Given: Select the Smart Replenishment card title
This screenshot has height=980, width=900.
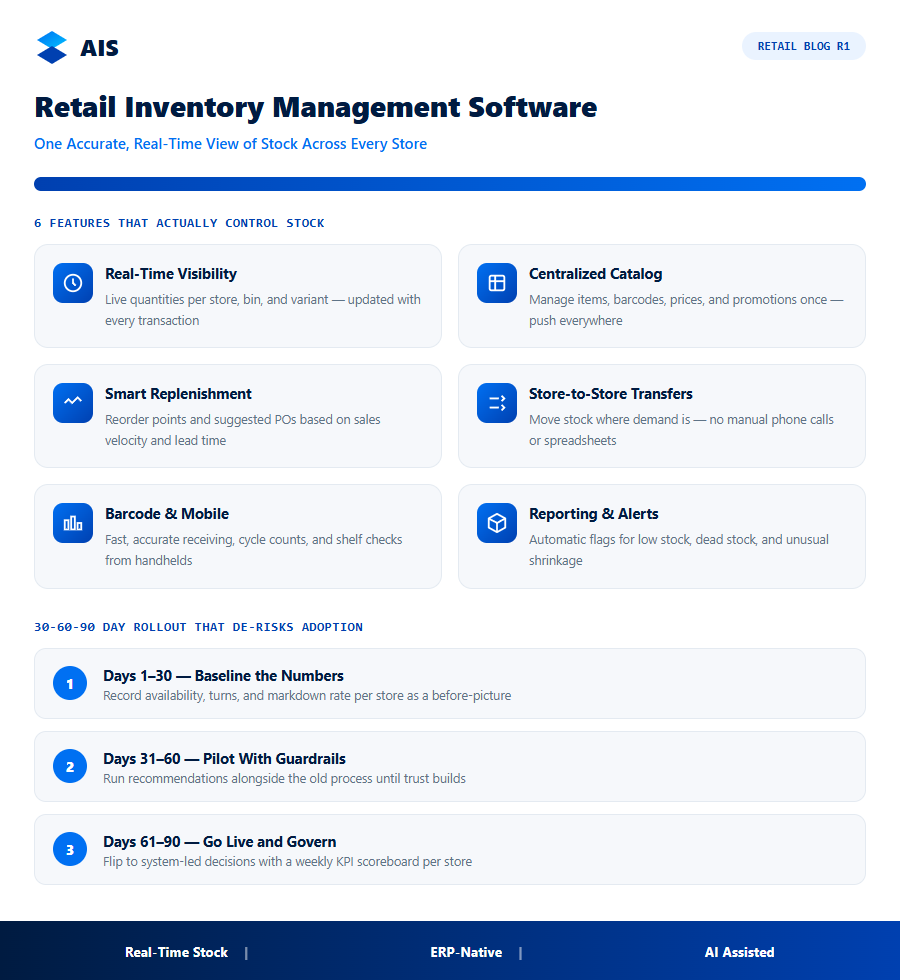Looking at the screenshot, I should [178, 394].
